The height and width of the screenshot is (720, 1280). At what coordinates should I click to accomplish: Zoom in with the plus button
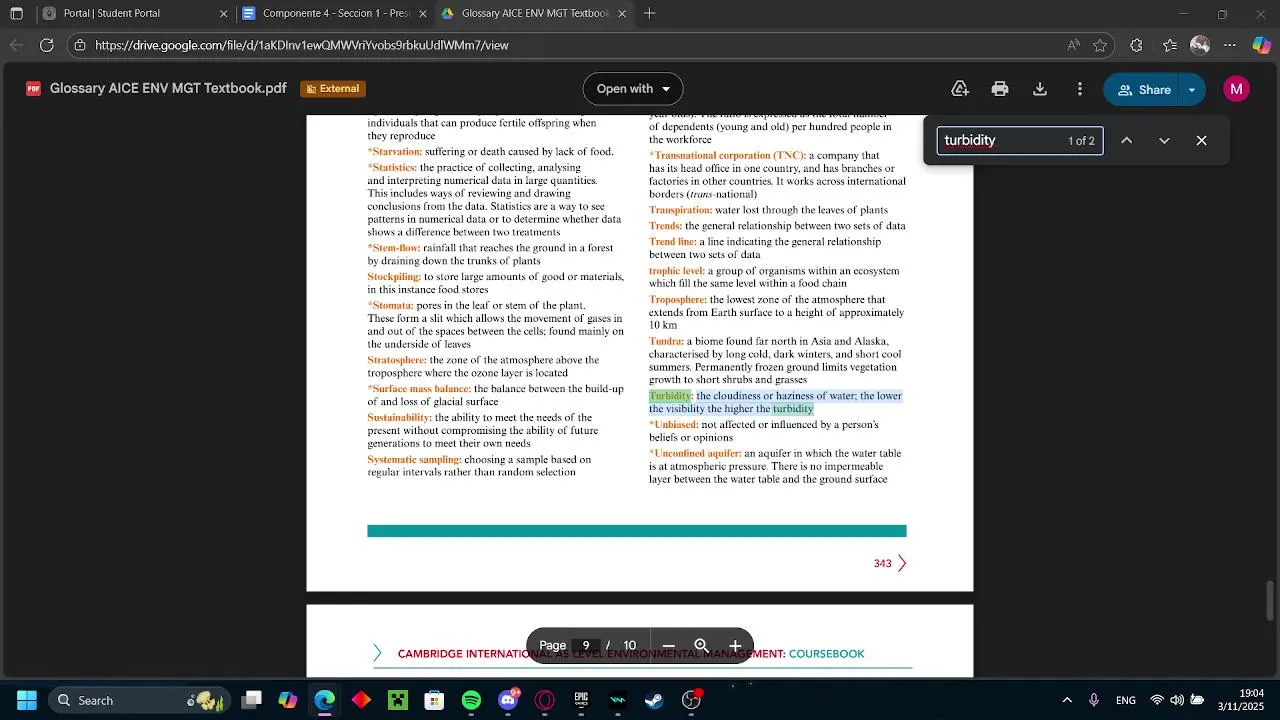point(735,646)
